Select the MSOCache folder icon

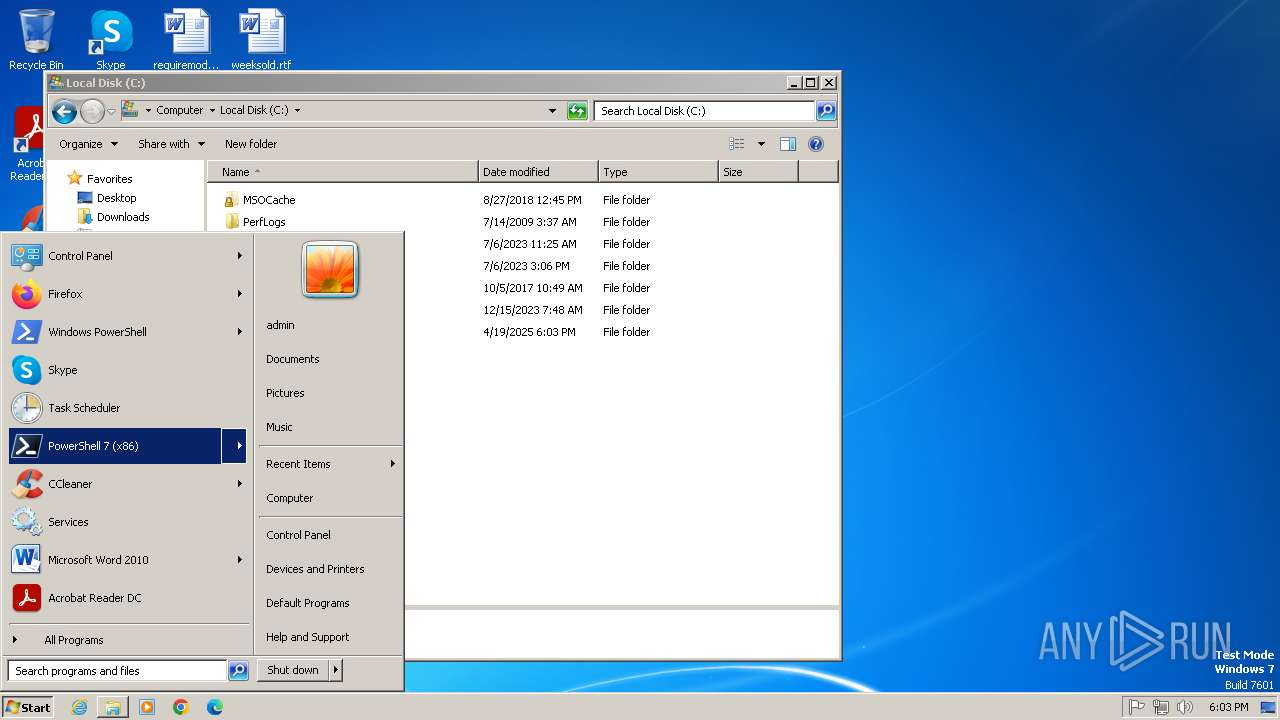[231, 200]
